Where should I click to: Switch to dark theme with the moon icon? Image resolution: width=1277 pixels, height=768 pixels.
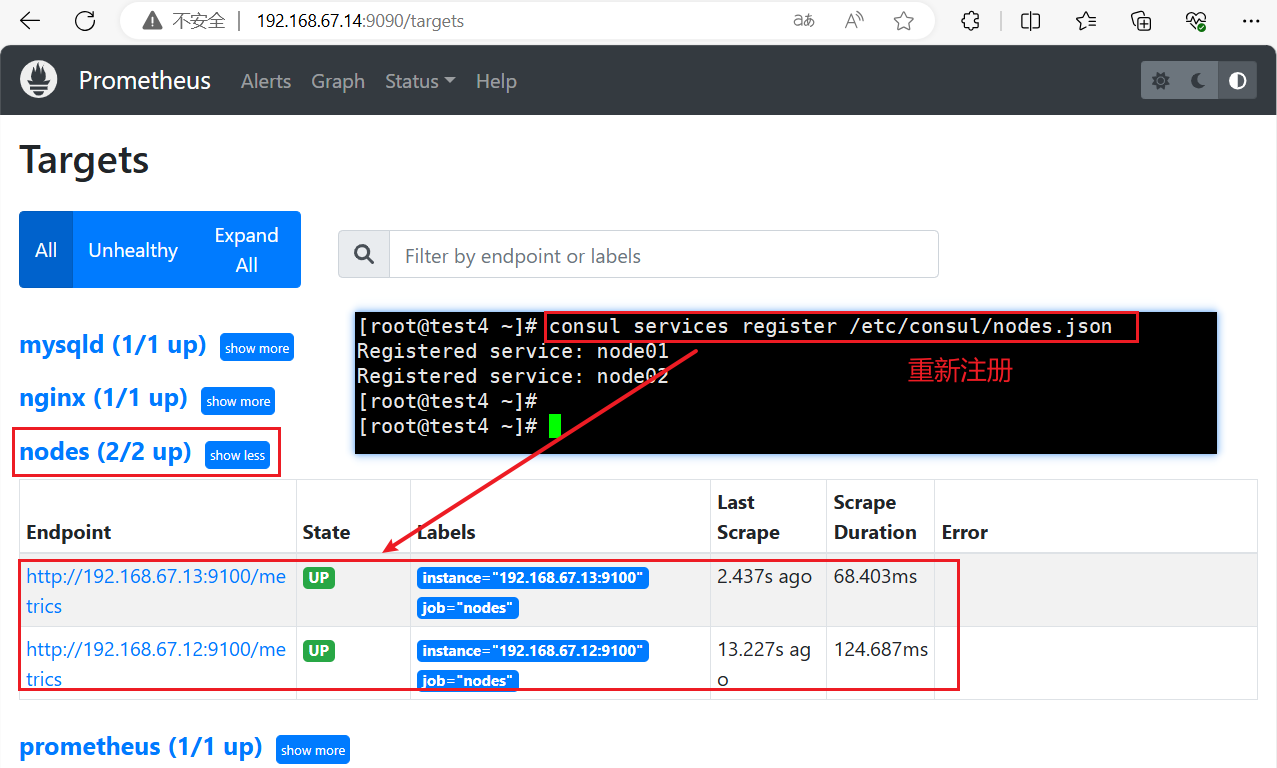1198,81
